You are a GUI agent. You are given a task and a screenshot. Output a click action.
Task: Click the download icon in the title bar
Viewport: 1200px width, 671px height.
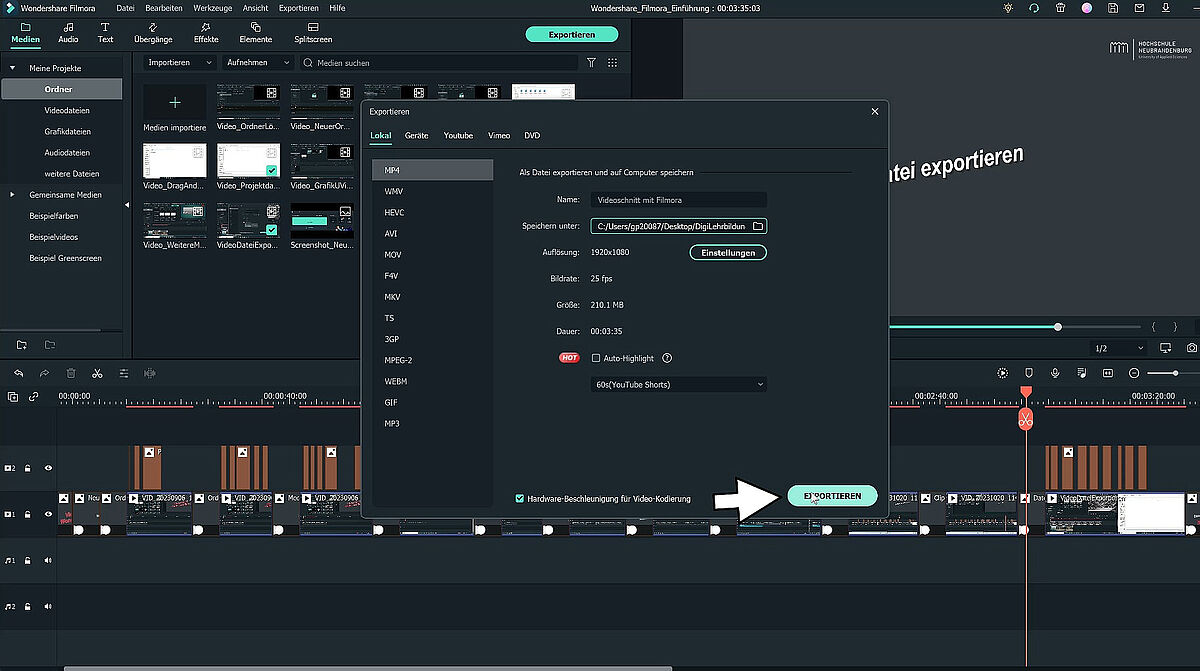1166,7
